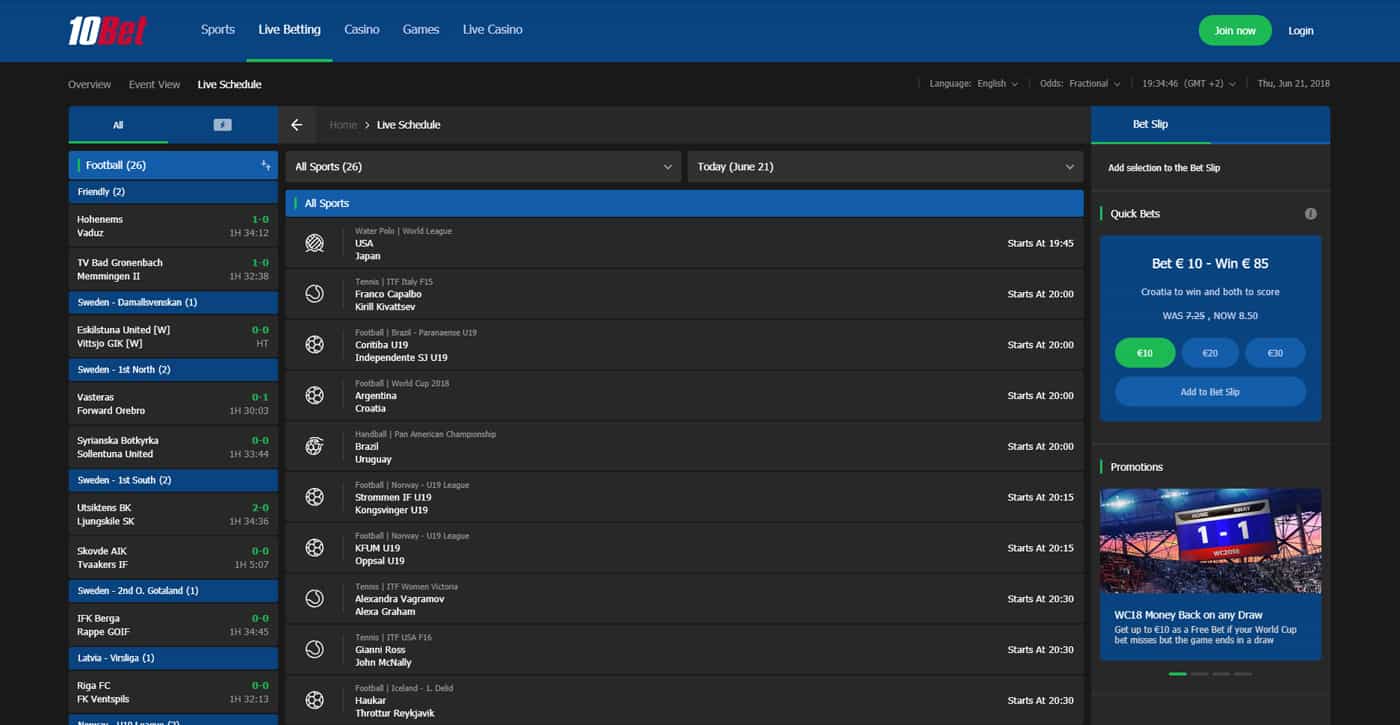The width and height of the screenshot is (1400, 725).
Task: Collapse the Latvia - Virsliga (1) section
Action: coord(173,658)
